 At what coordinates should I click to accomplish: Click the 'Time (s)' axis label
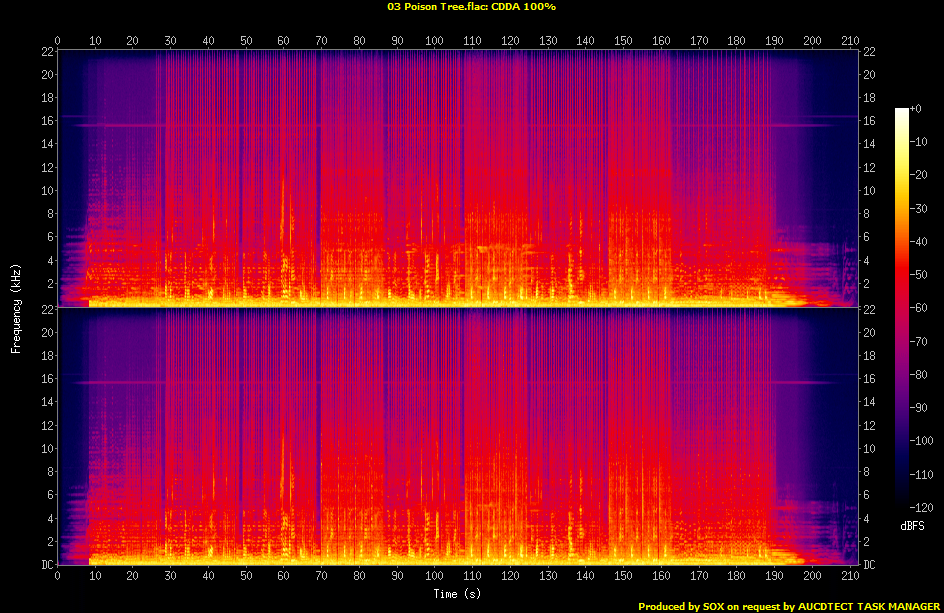click(457, 594)
